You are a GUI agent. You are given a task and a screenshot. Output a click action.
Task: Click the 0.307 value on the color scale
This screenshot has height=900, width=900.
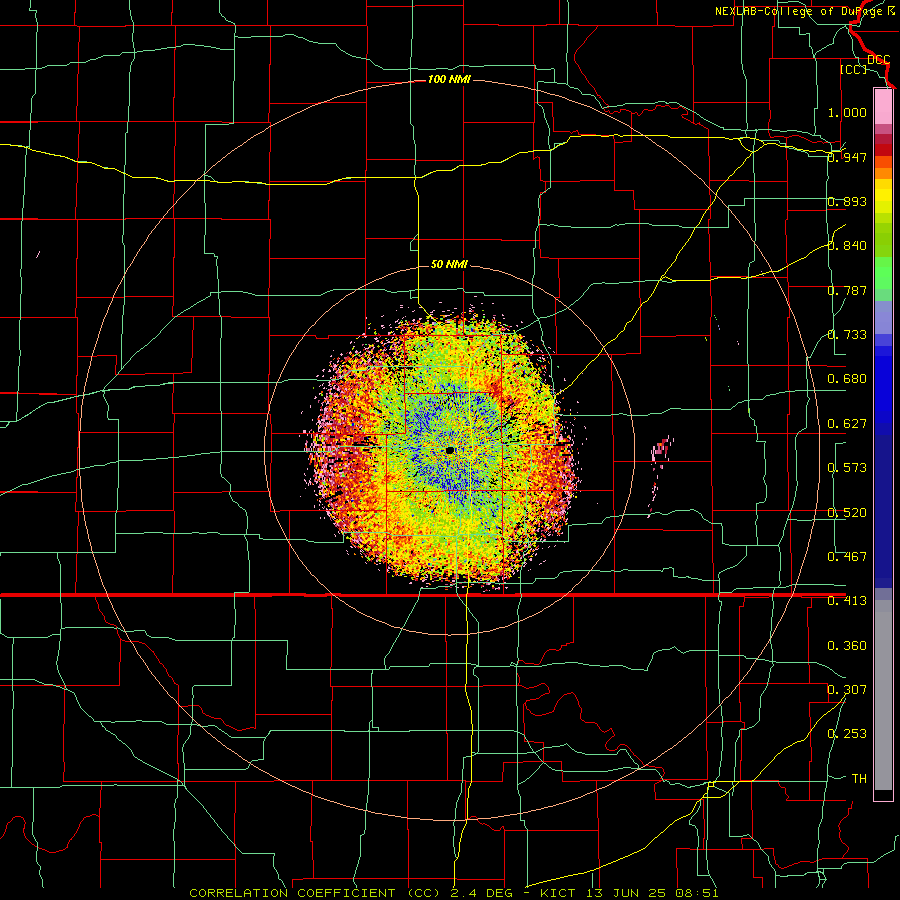tap(847, 690)
